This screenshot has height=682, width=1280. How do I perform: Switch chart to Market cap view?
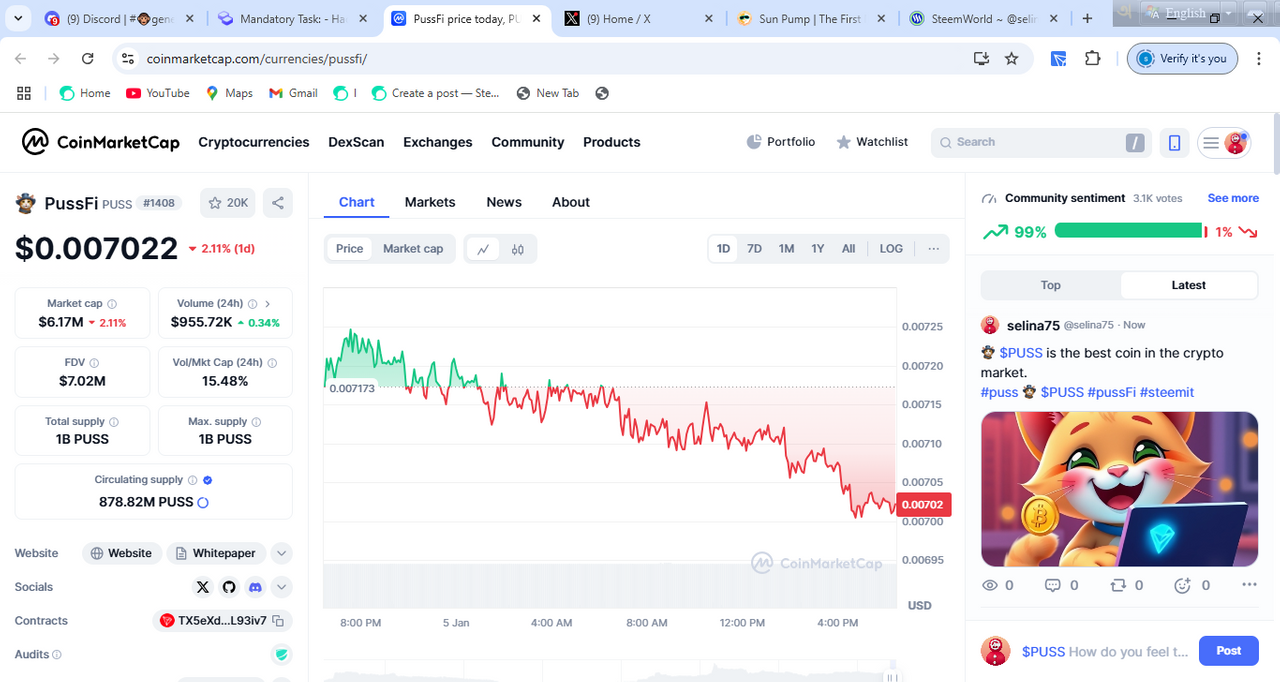click(413, 249)
